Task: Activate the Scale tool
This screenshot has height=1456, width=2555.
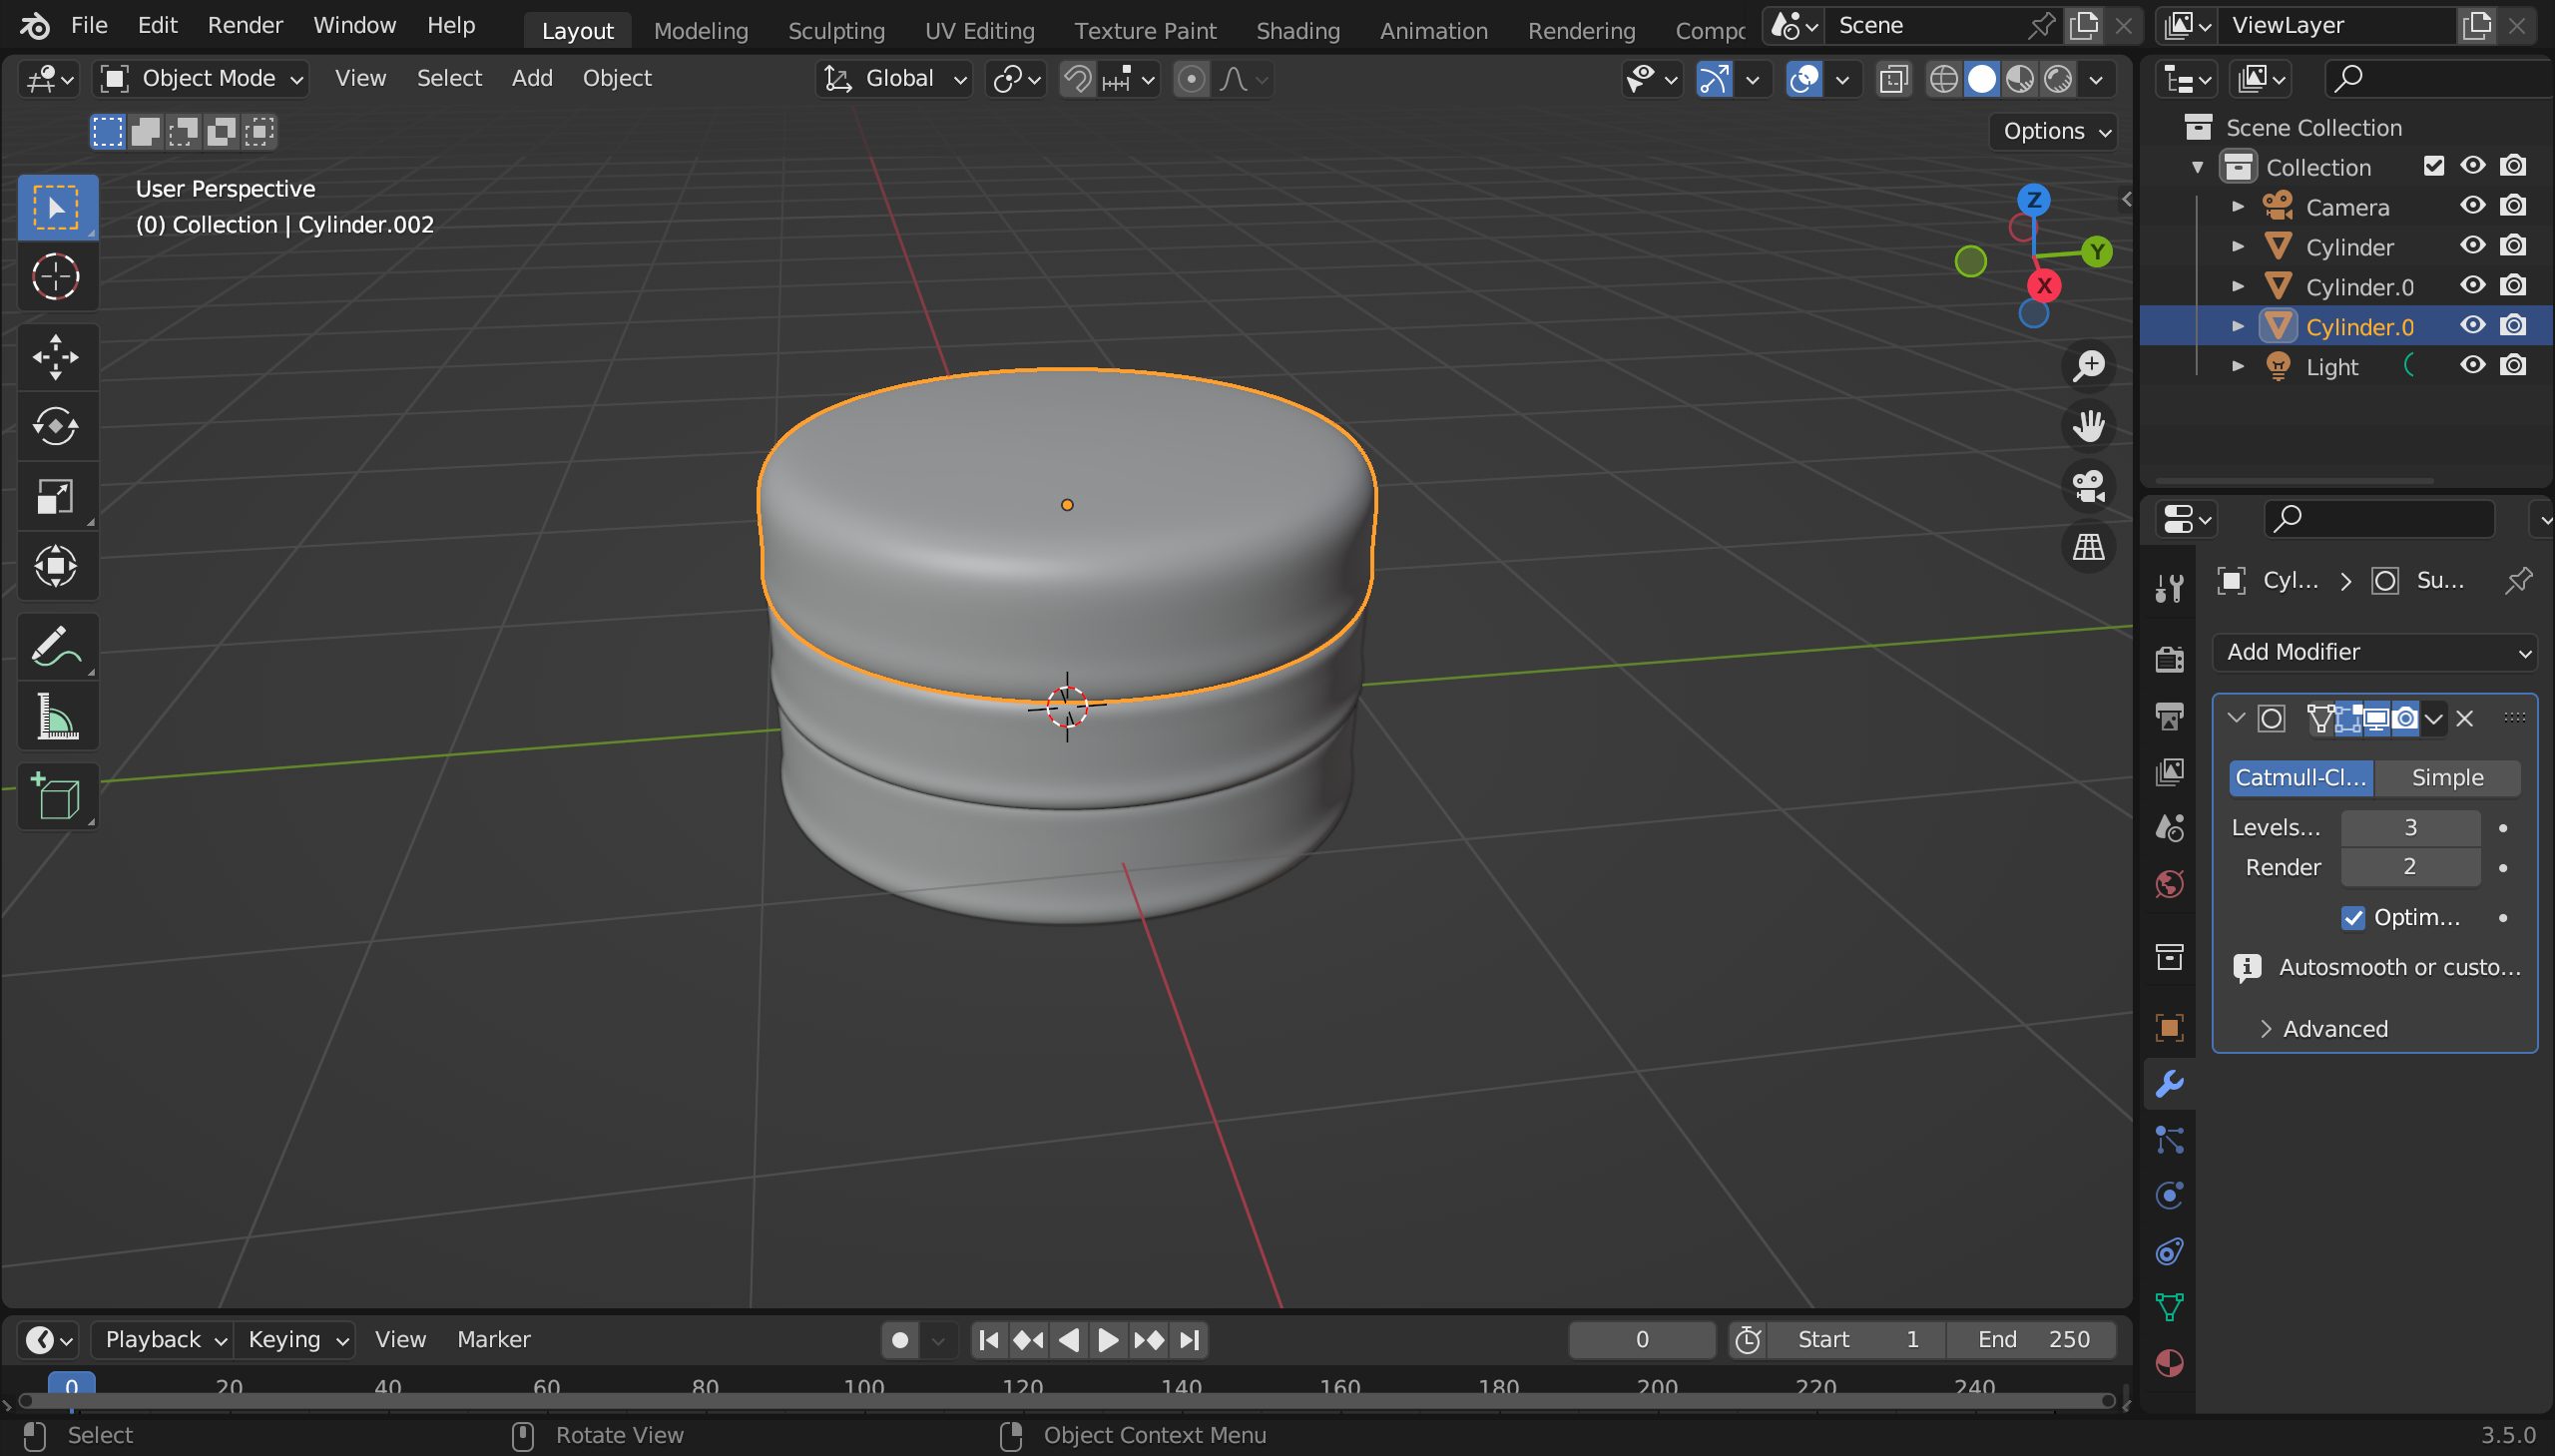Action: coord(57,497)
